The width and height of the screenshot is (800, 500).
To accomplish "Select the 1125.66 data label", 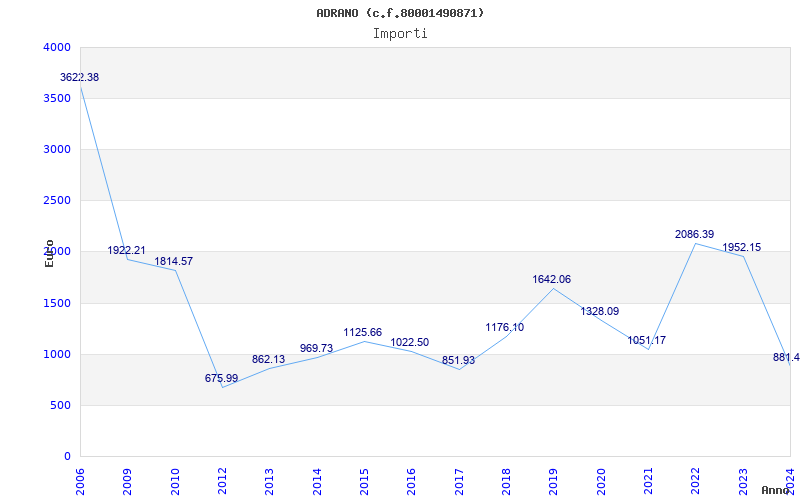I will click(363, 333).
